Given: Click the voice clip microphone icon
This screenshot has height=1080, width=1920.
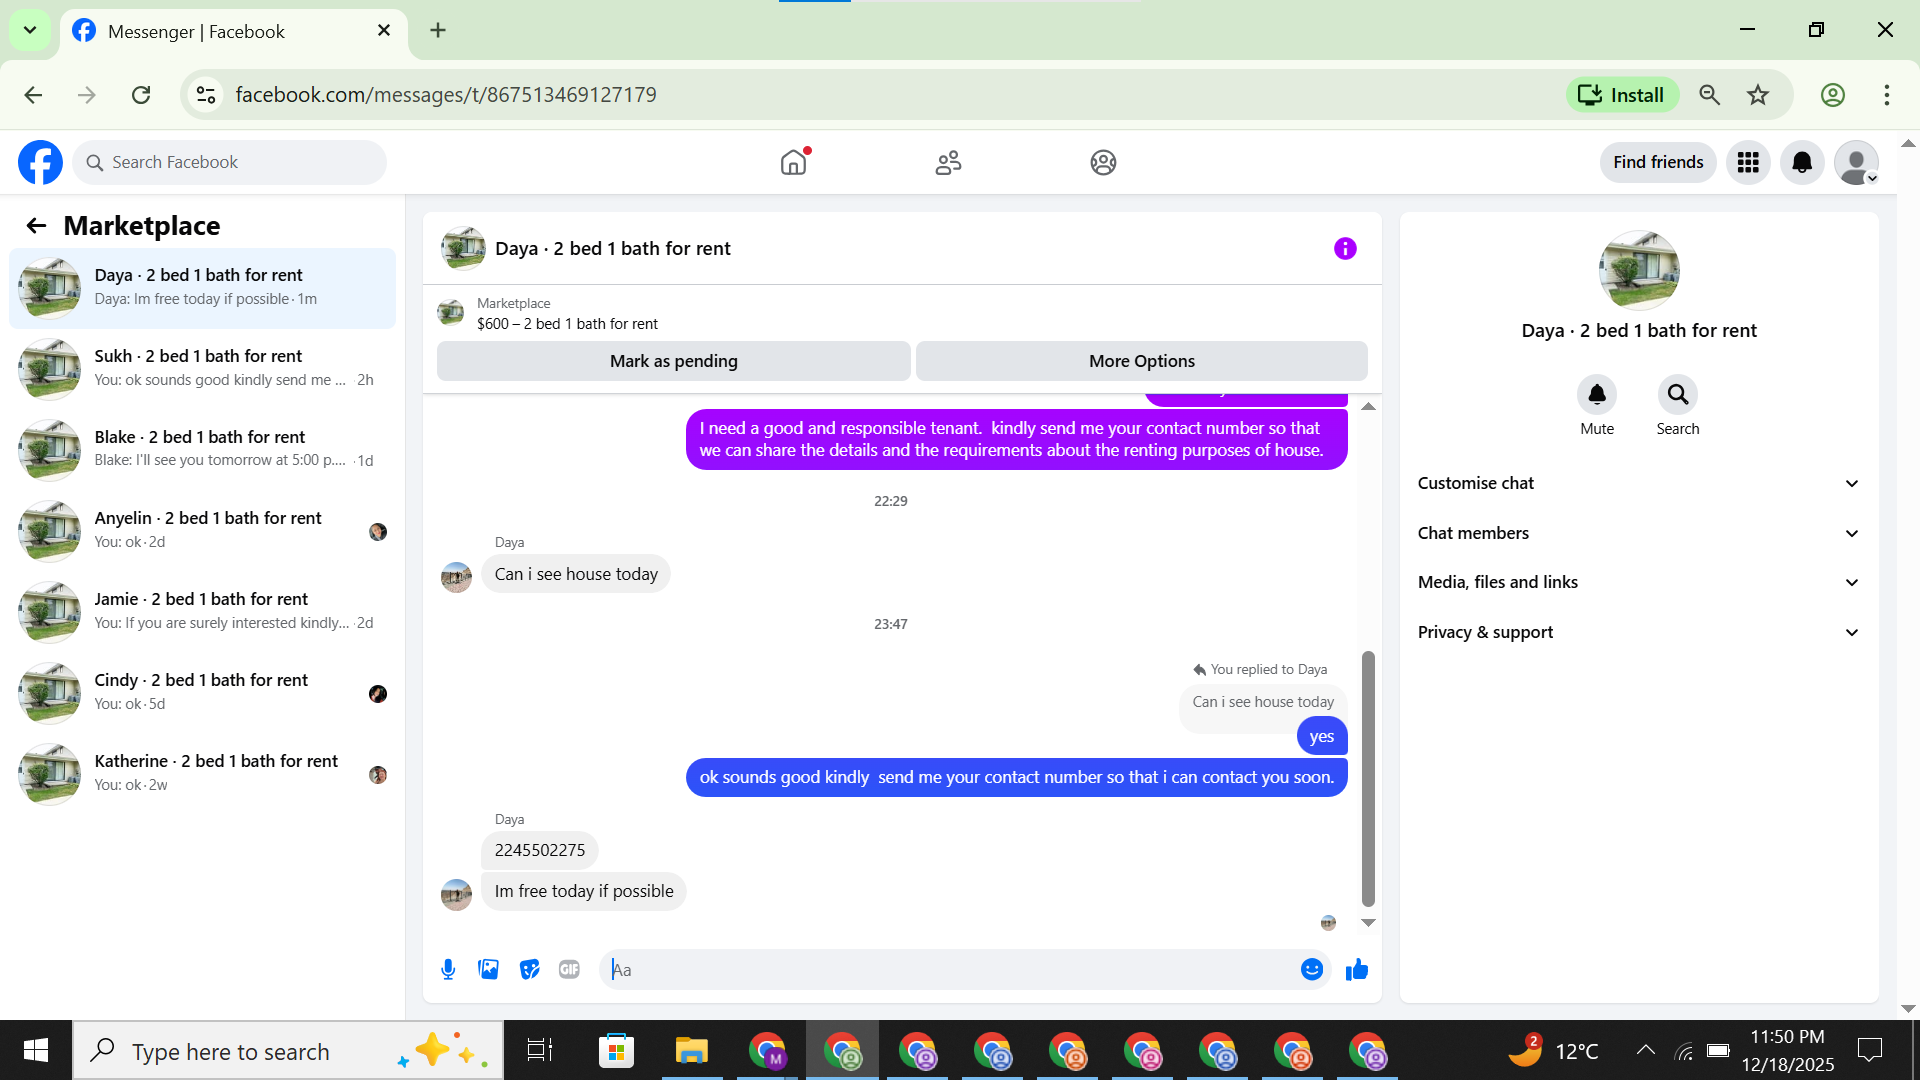Looking at the screenshot, I should coord(448,969).
